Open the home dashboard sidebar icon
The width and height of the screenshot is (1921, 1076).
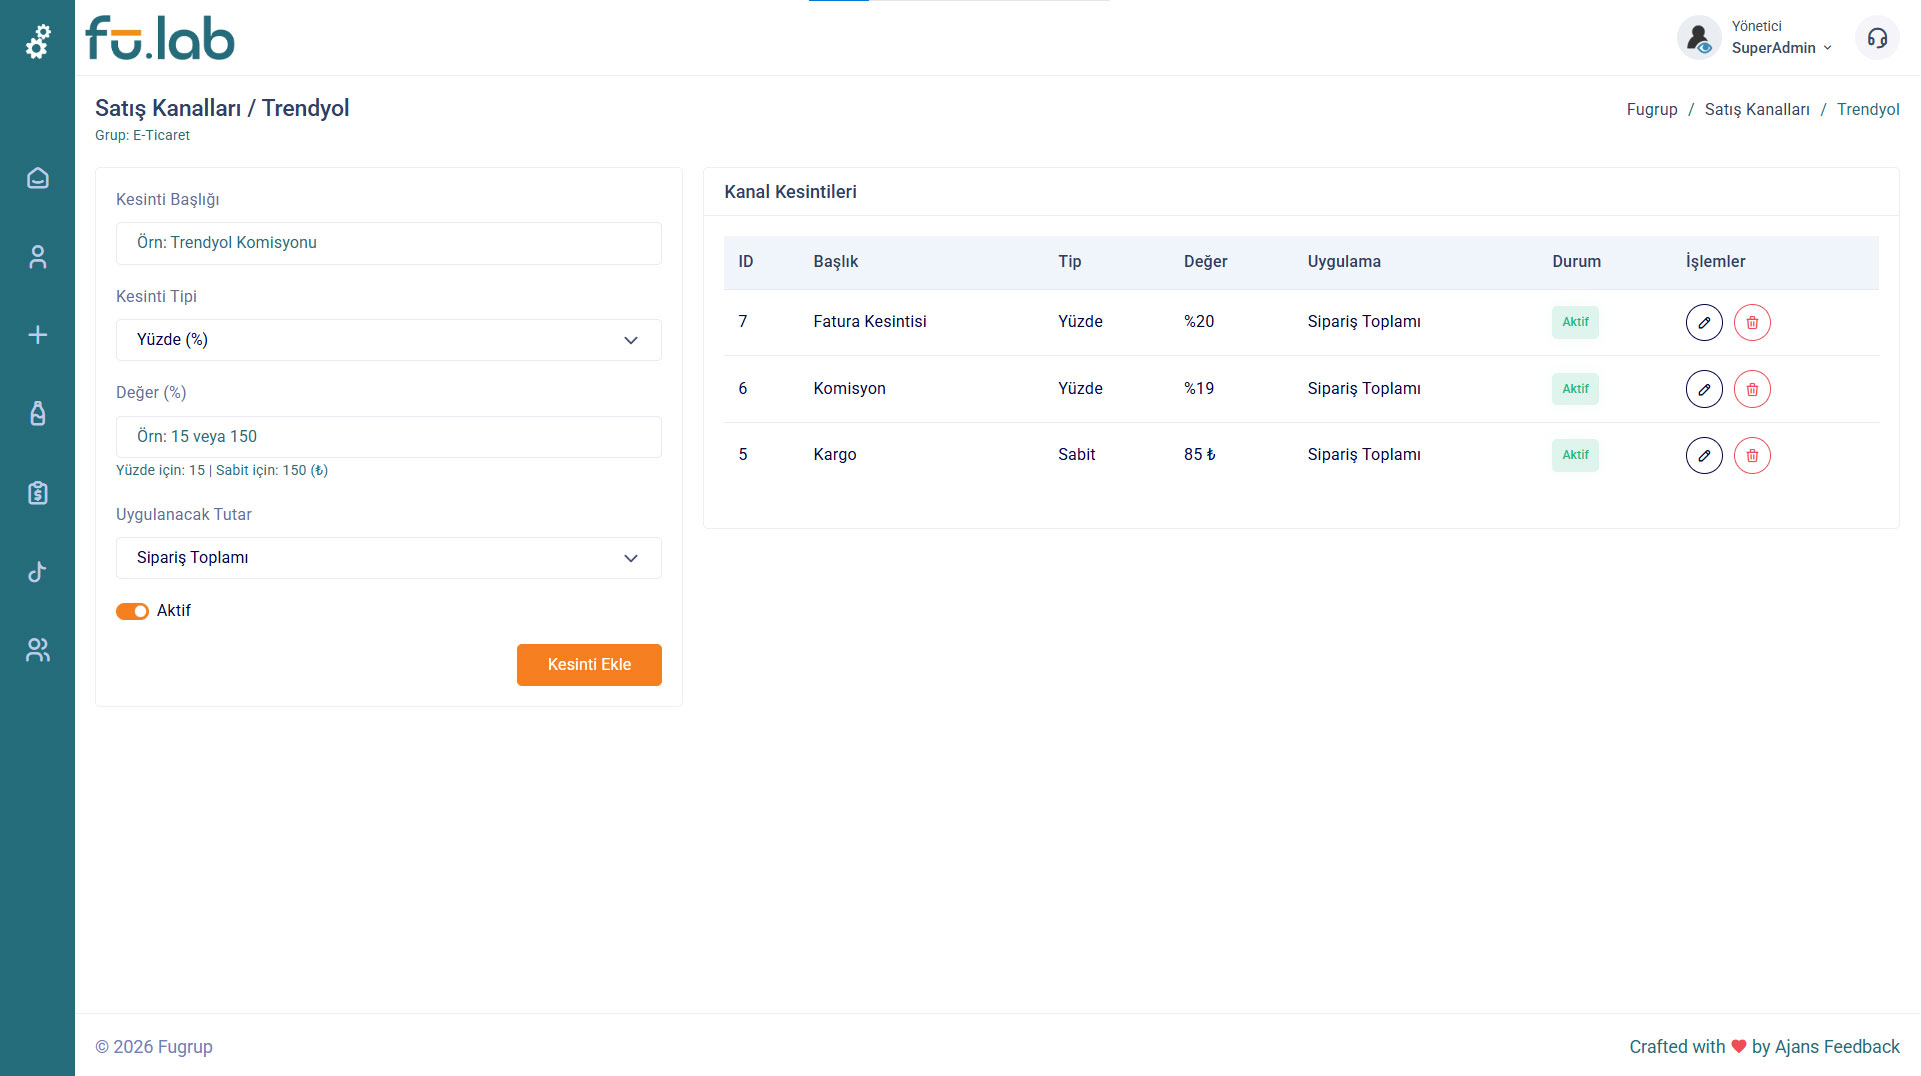tap(38, 178)
